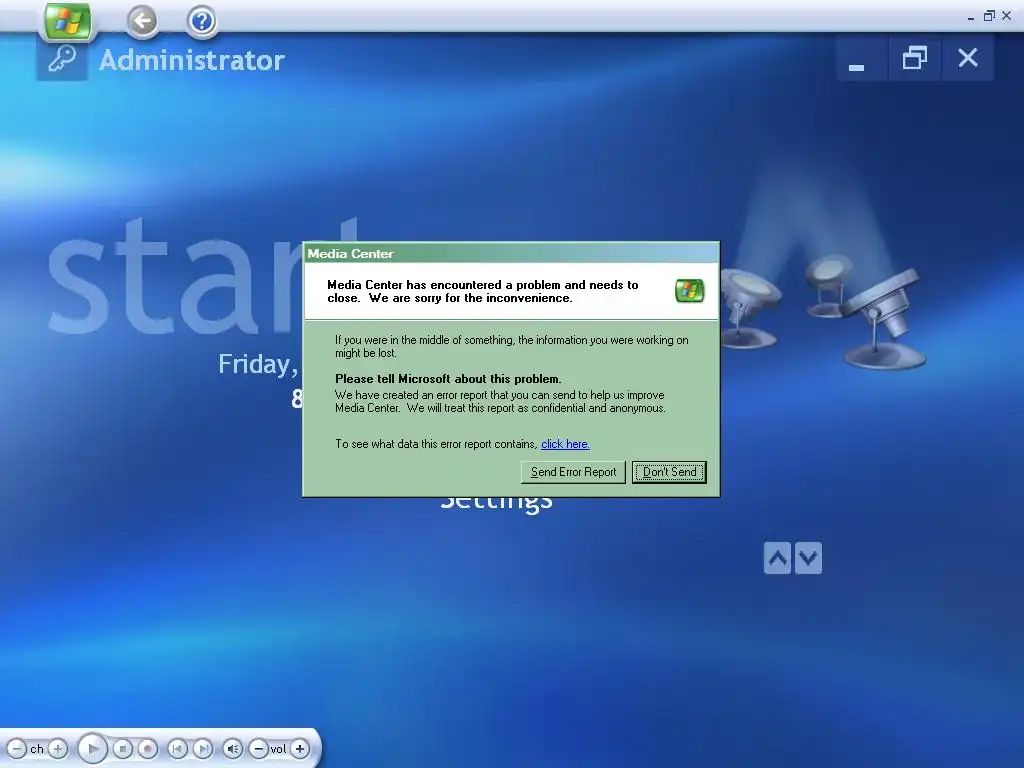Skip to next track button
The height and width of the screenshot is (768, 1024).
tap(203, 748)
